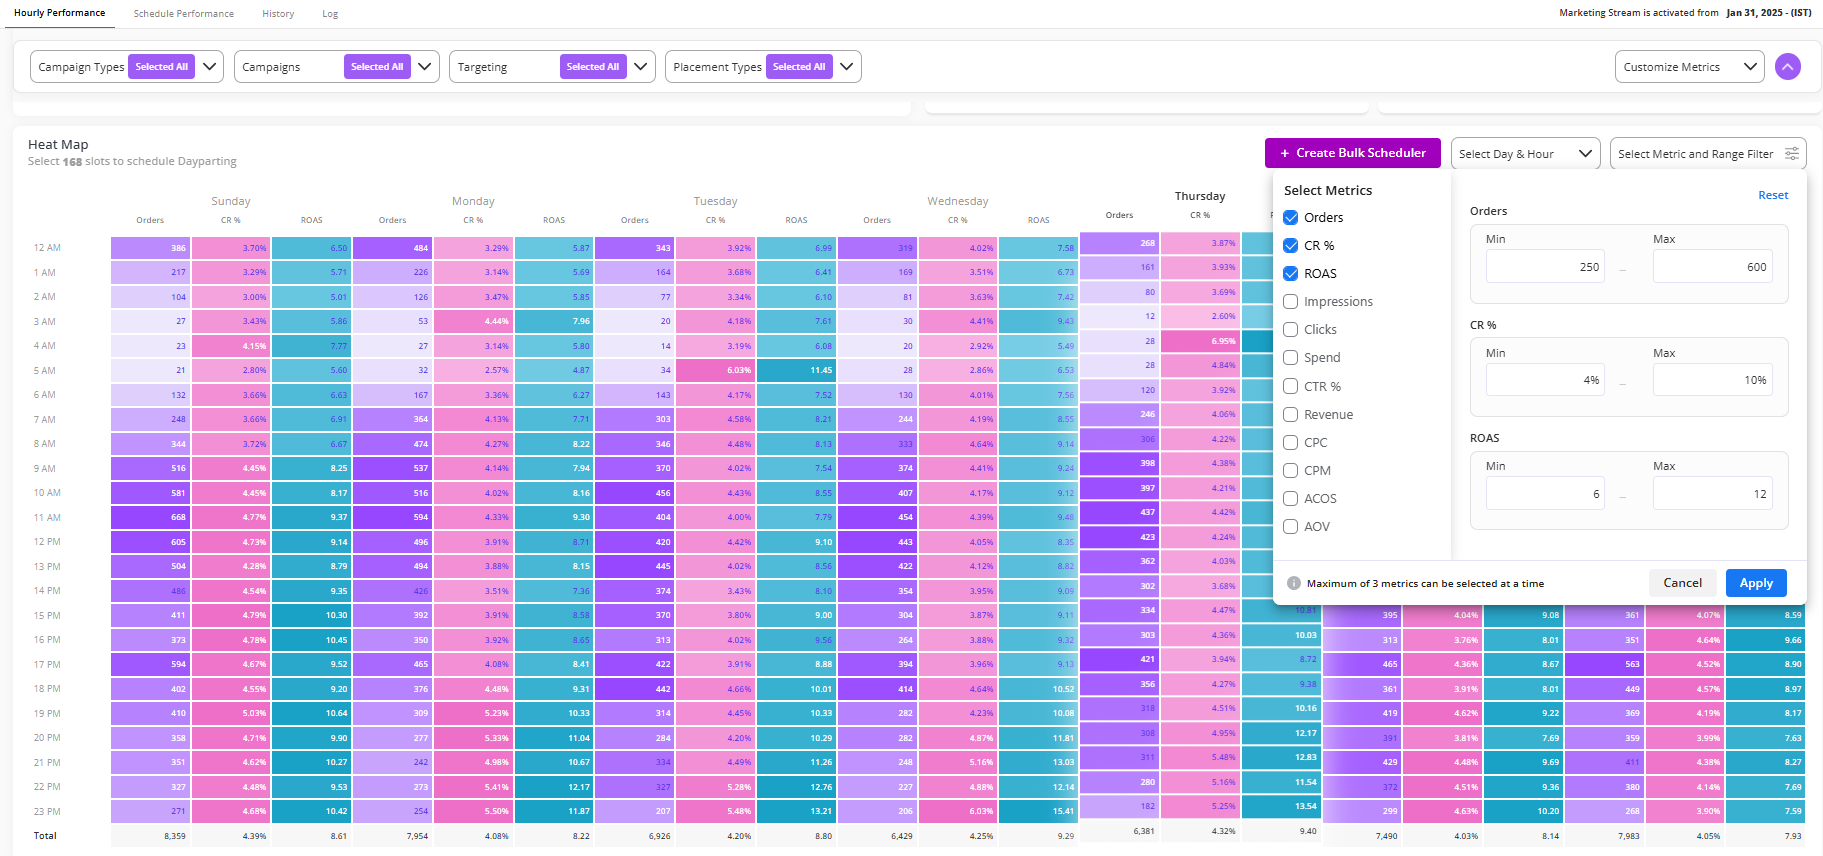
Task: Uncheck the Orders metric checkbox
Action: (1291, 218)
